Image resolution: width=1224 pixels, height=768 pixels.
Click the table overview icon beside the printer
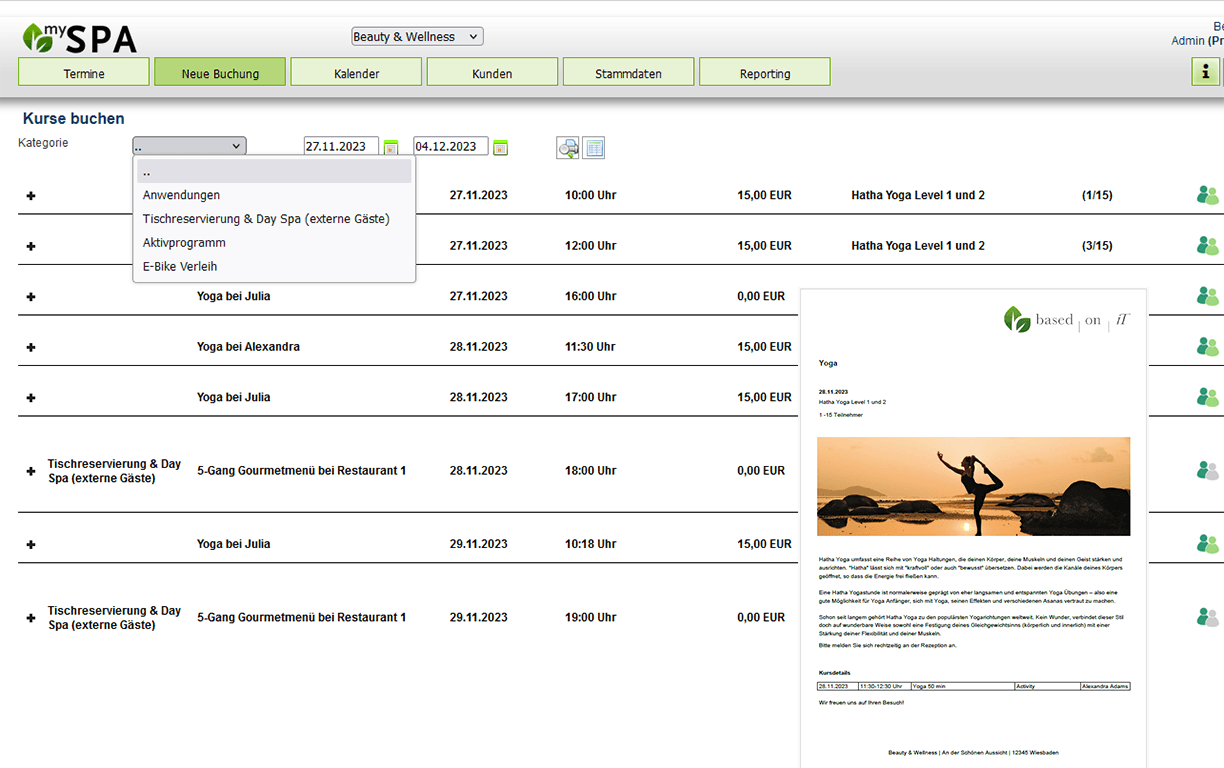(594, 147)
